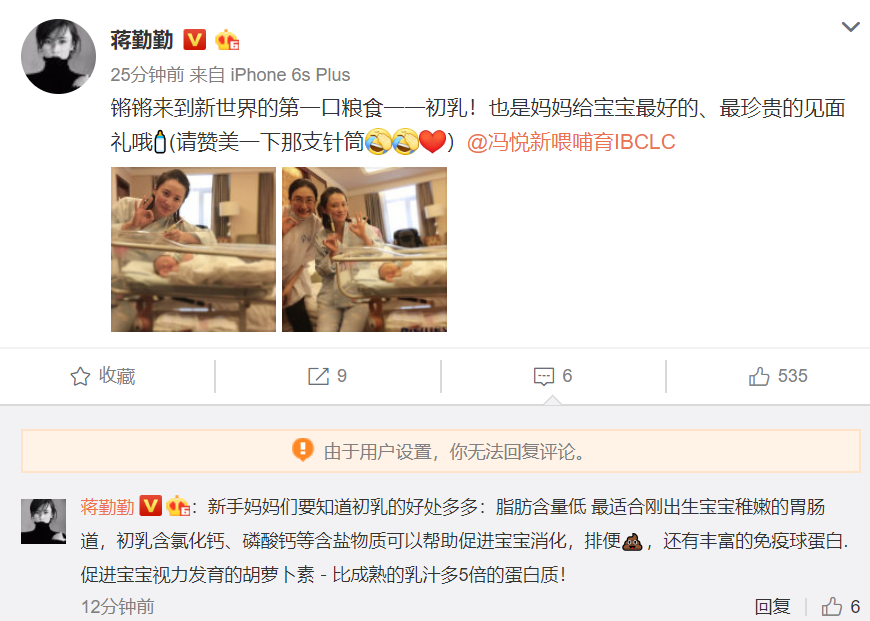Open comments via the speech bubble icon
This screenshot has width=870, height=621.
point(544,376)
